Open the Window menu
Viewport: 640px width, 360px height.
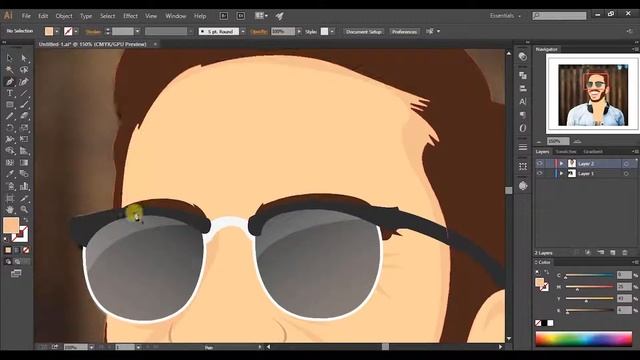176,16
